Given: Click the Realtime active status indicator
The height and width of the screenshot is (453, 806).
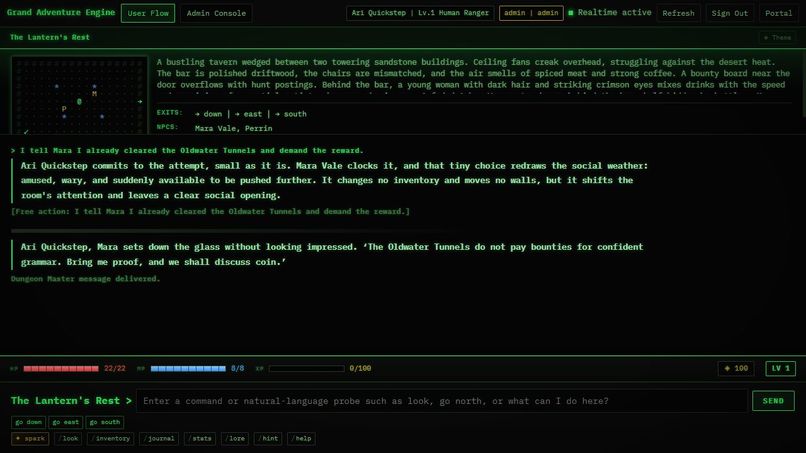Looking at the screenshot, I should click(x=610, y=12).
